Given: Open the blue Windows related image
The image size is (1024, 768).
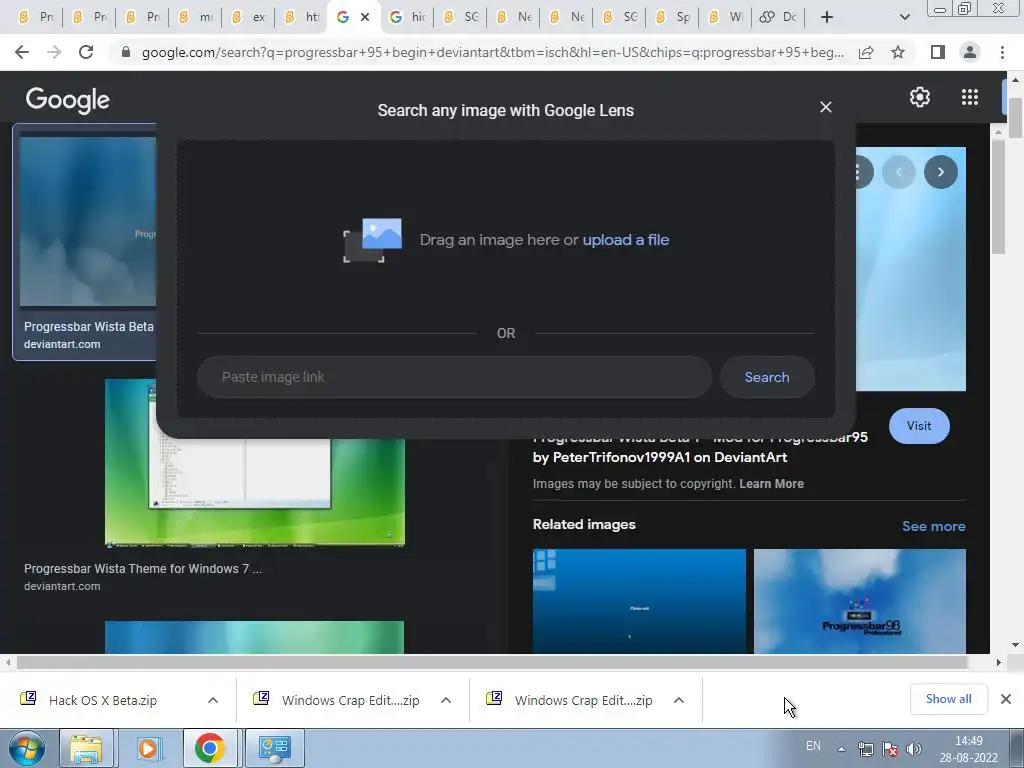Looking at the screenshot, I should click(x=639, y=601).
